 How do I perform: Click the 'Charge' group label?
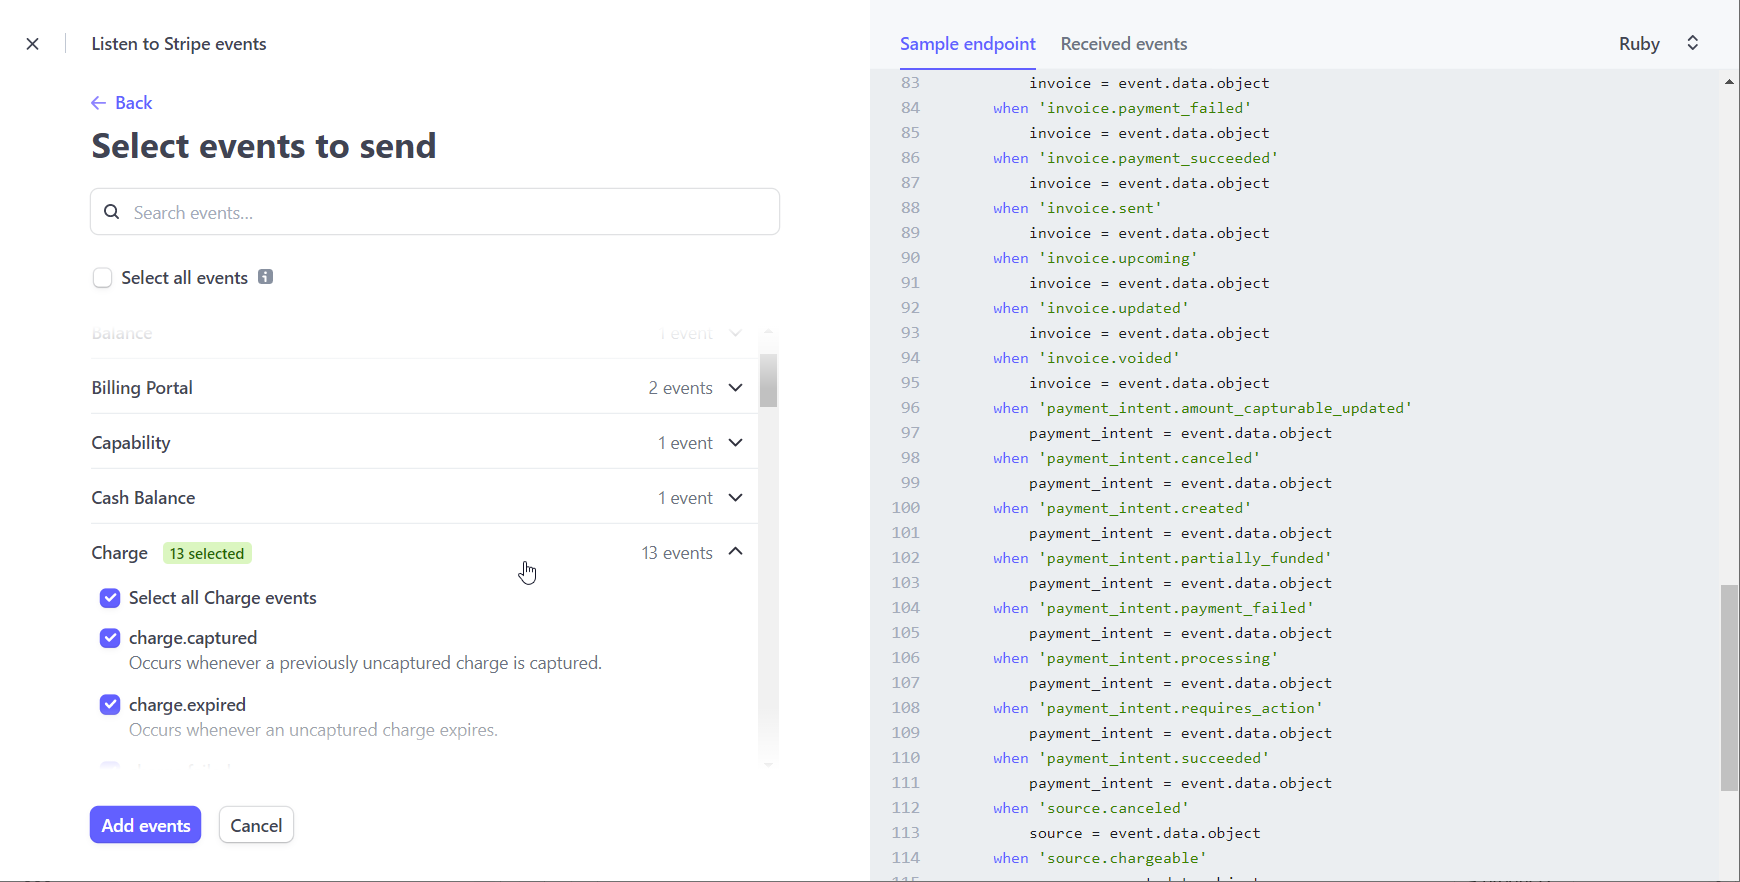(119, 553)
